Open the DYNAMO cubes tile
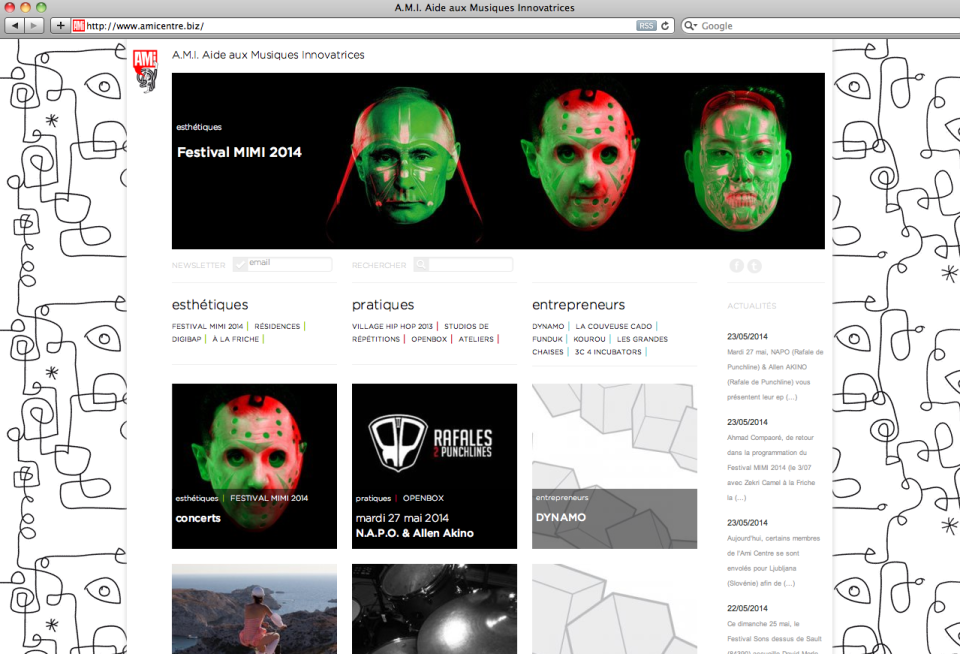Image resolution: width=960 pixels, height=654 pixels. (x=614, y=466)
